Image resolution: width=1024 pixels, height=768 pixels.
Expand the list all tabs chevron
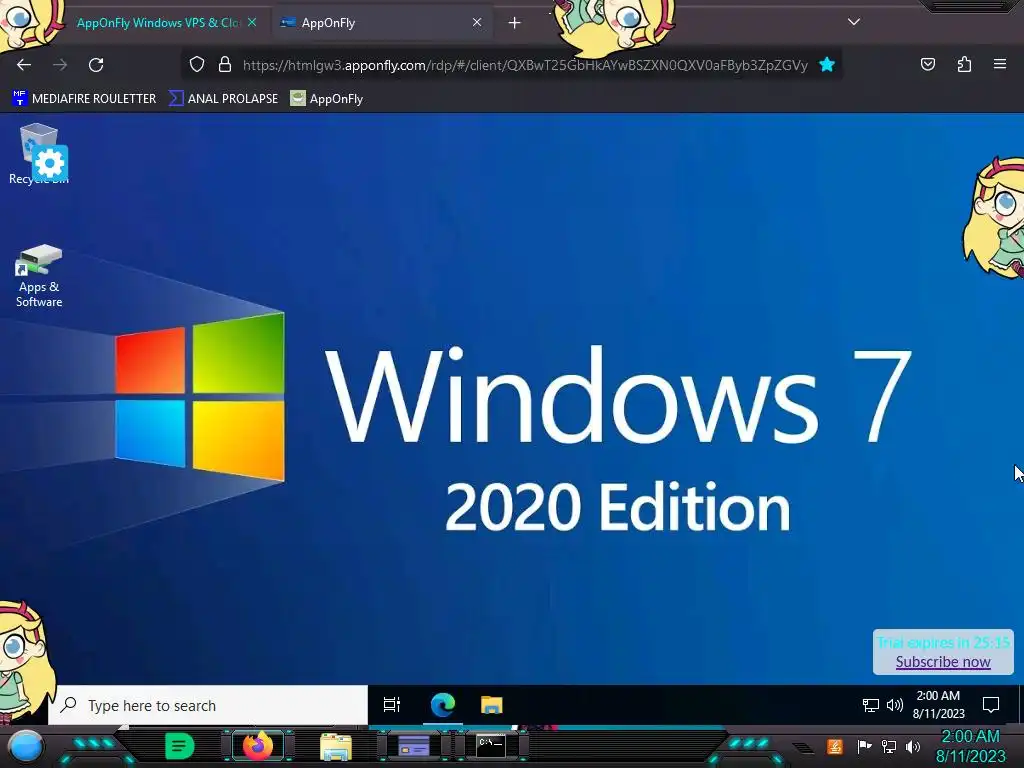854,22
